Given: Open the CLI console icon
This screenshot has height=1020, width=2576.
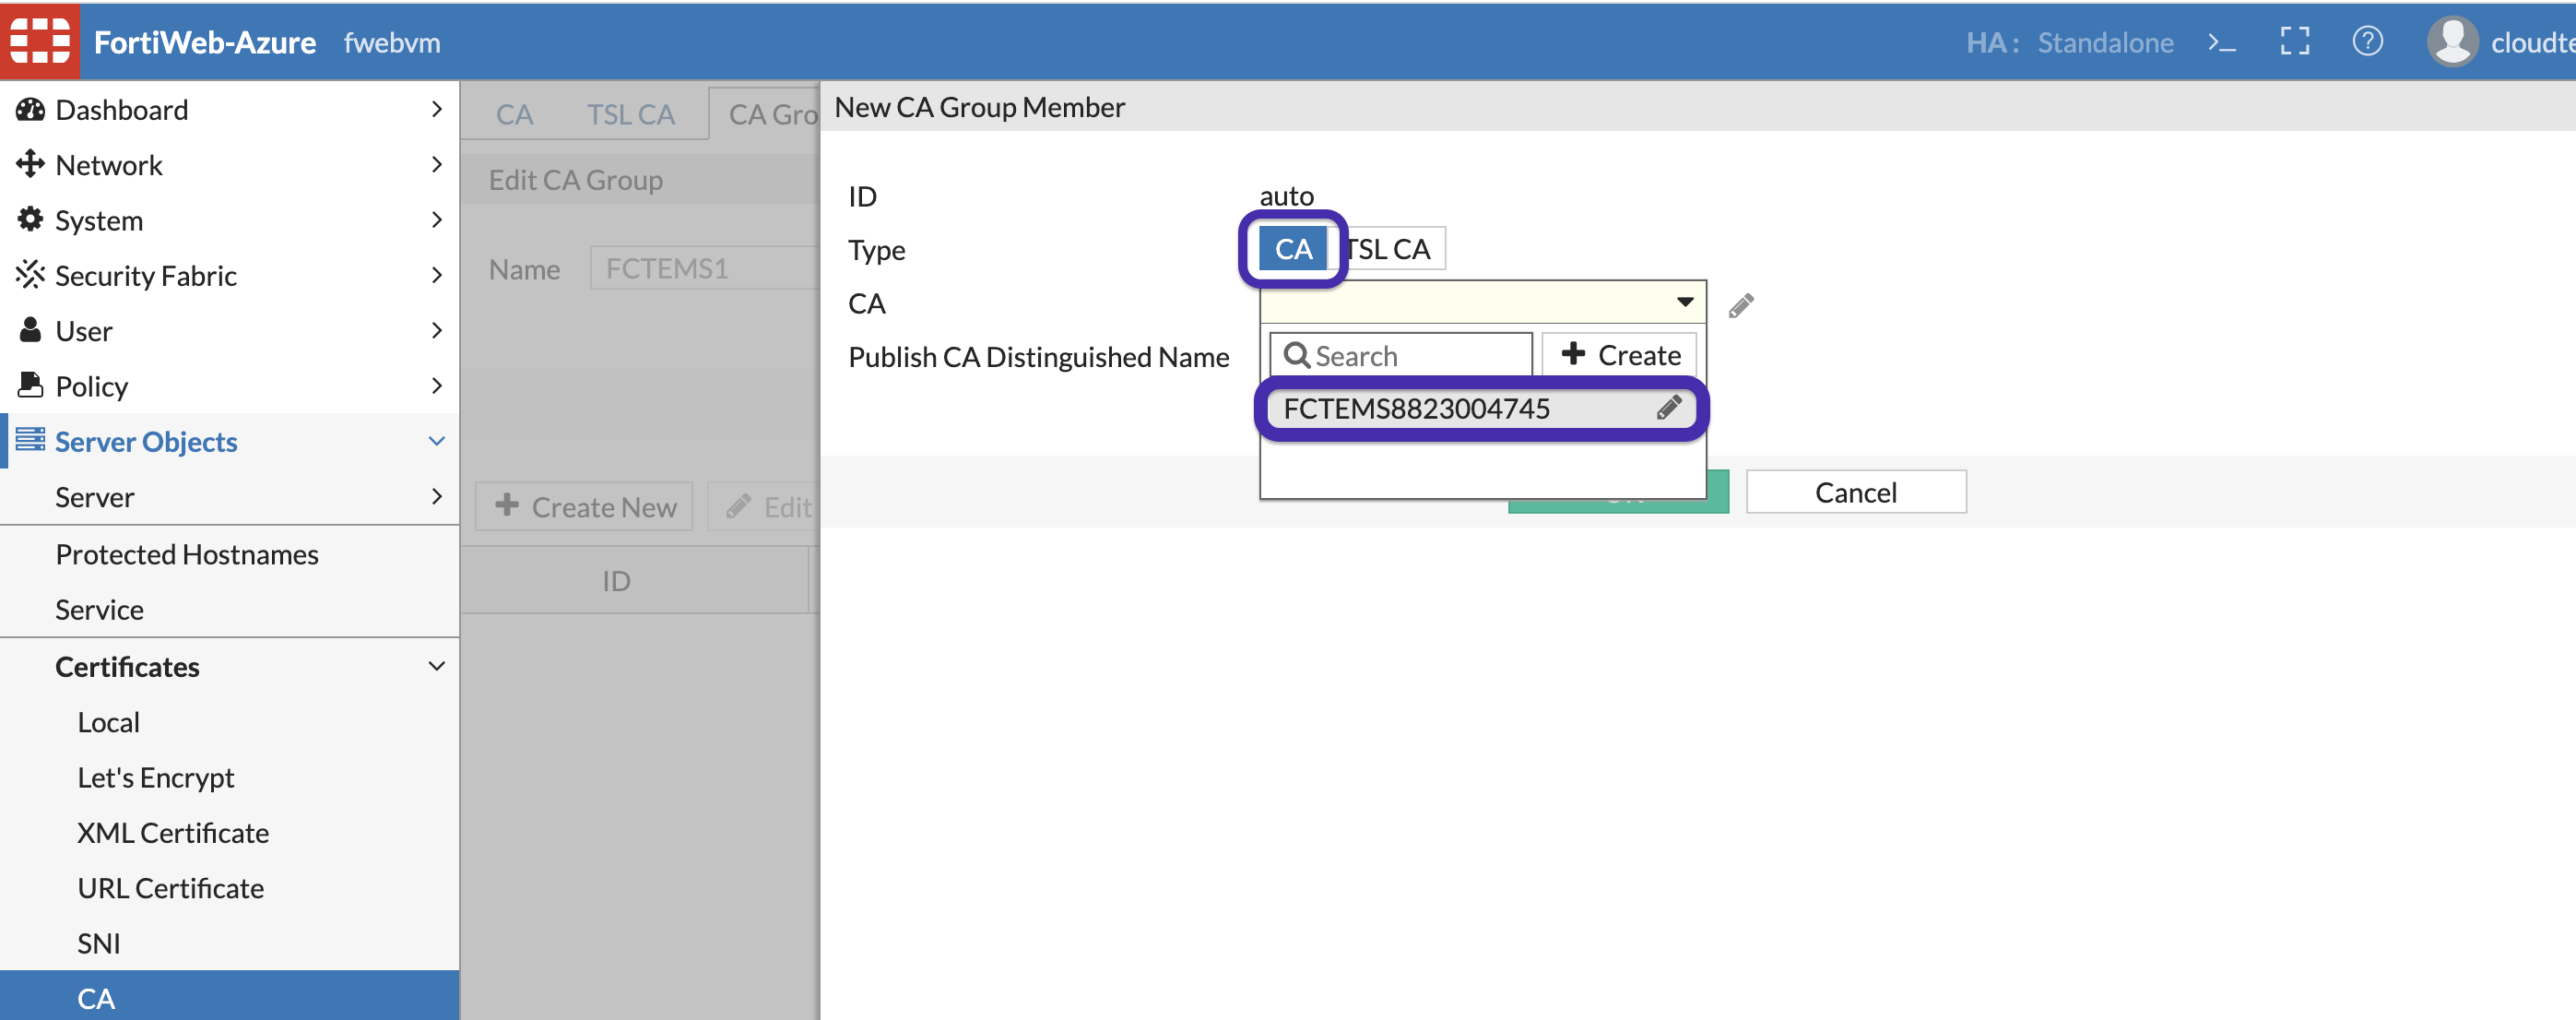Looking at the screenshot, I should (2221, 42).
